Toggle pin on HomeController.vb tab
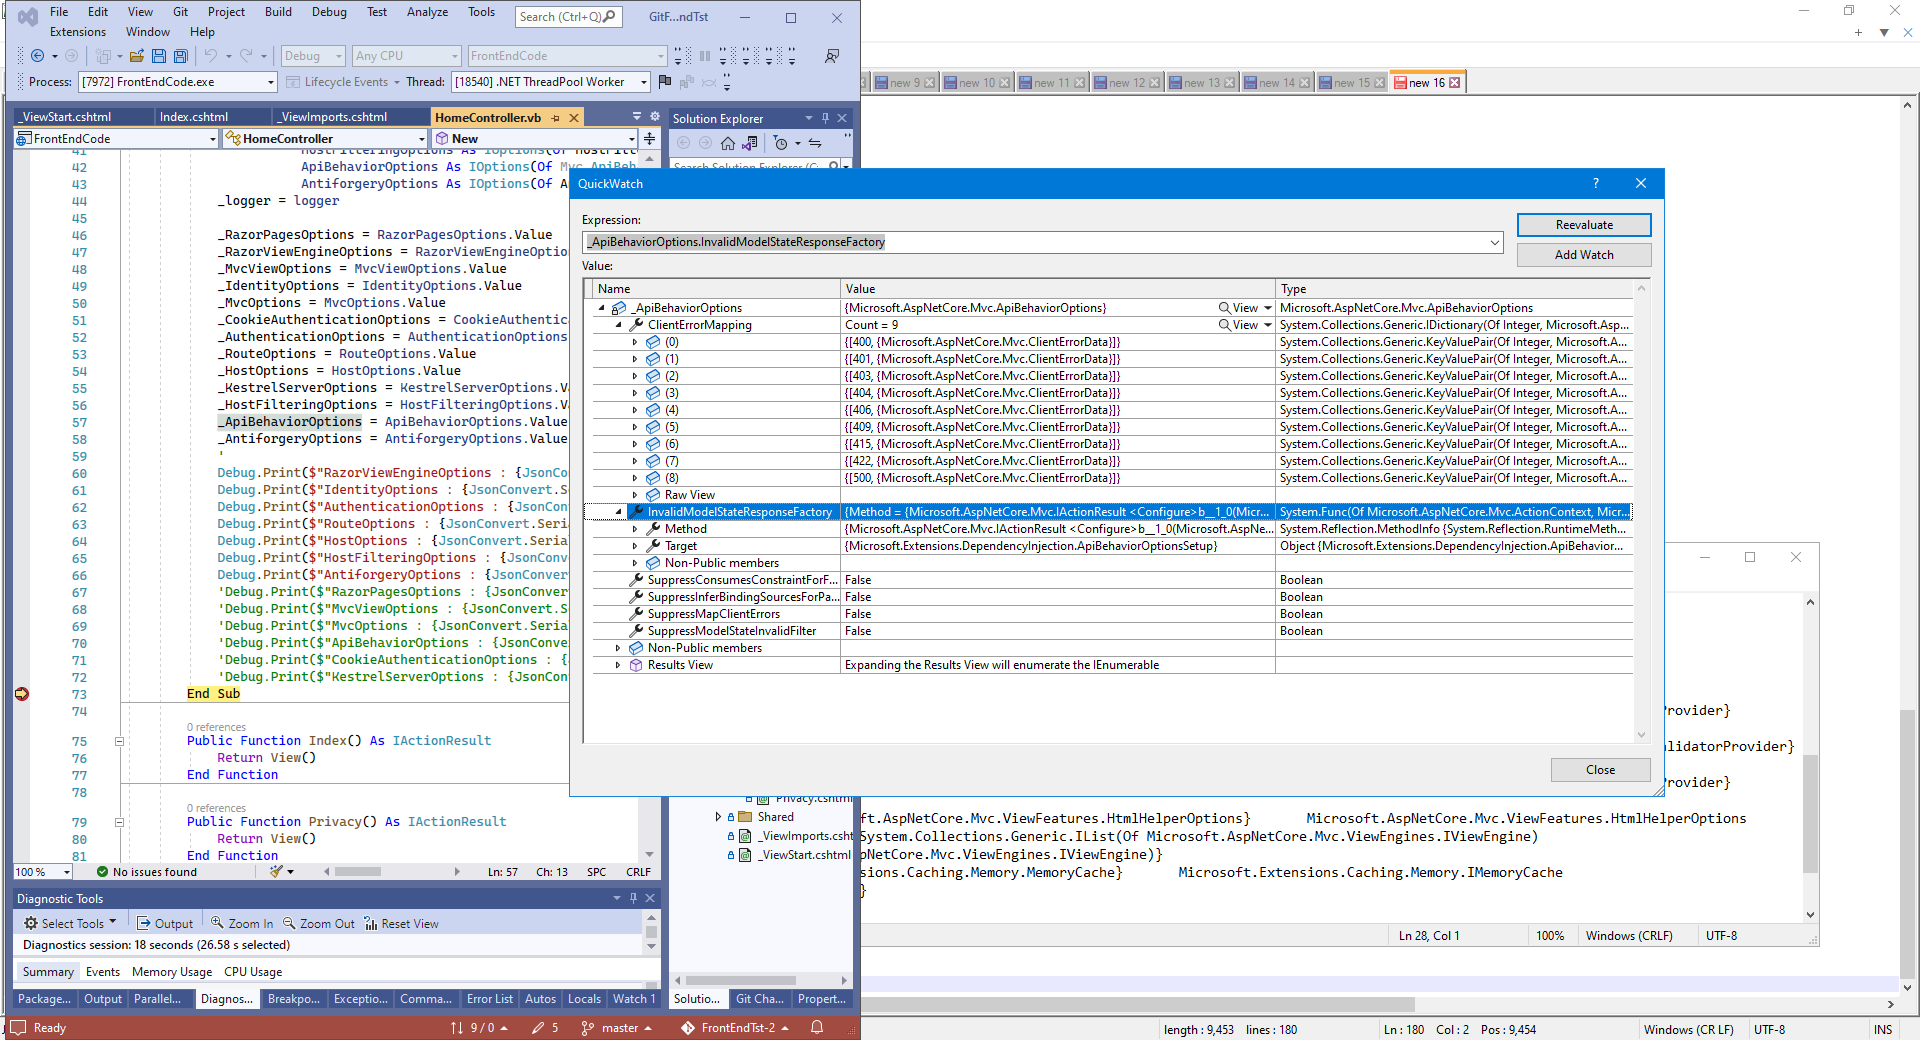The width and height of the screenshot is (1920, 1040). point(556,118)
